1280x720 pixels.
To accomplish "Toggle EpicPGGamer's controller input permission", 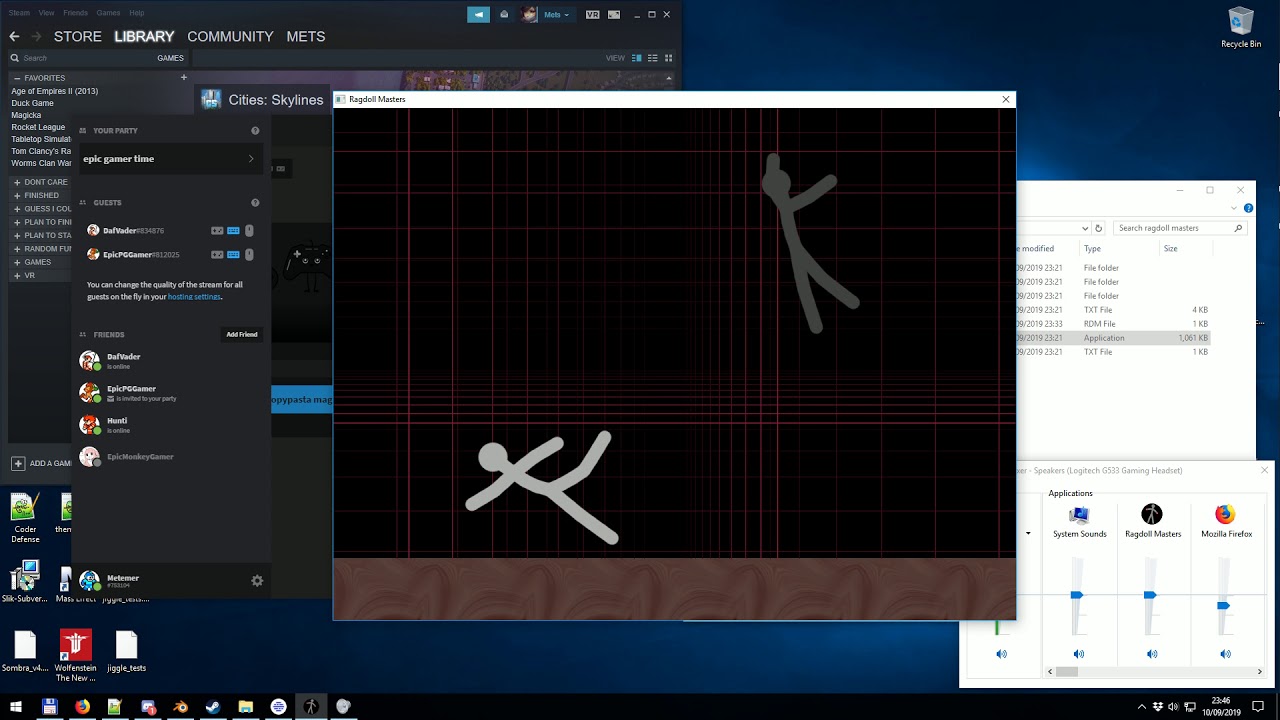I will pos(217,255).
